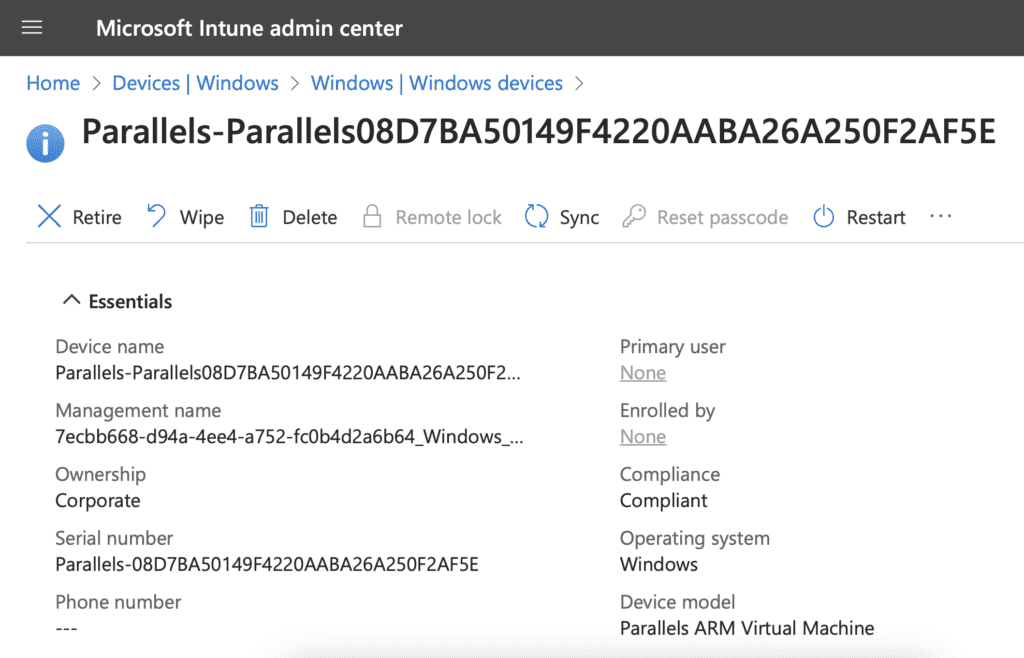Click the Wipe undo-arrow icon
The height and width of the screenshot is (658, 1024).
[157, 216]
